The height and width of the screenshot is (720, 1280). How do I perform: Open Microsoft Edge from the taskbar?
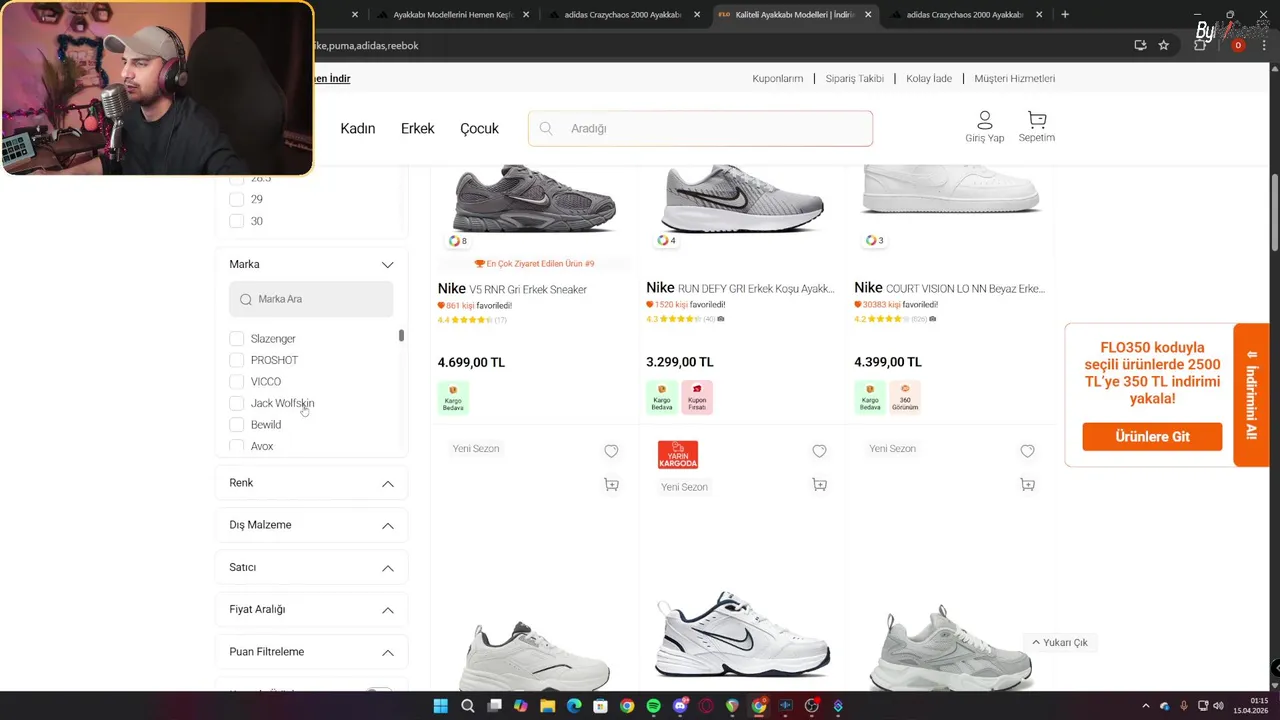tap(574, 706)
